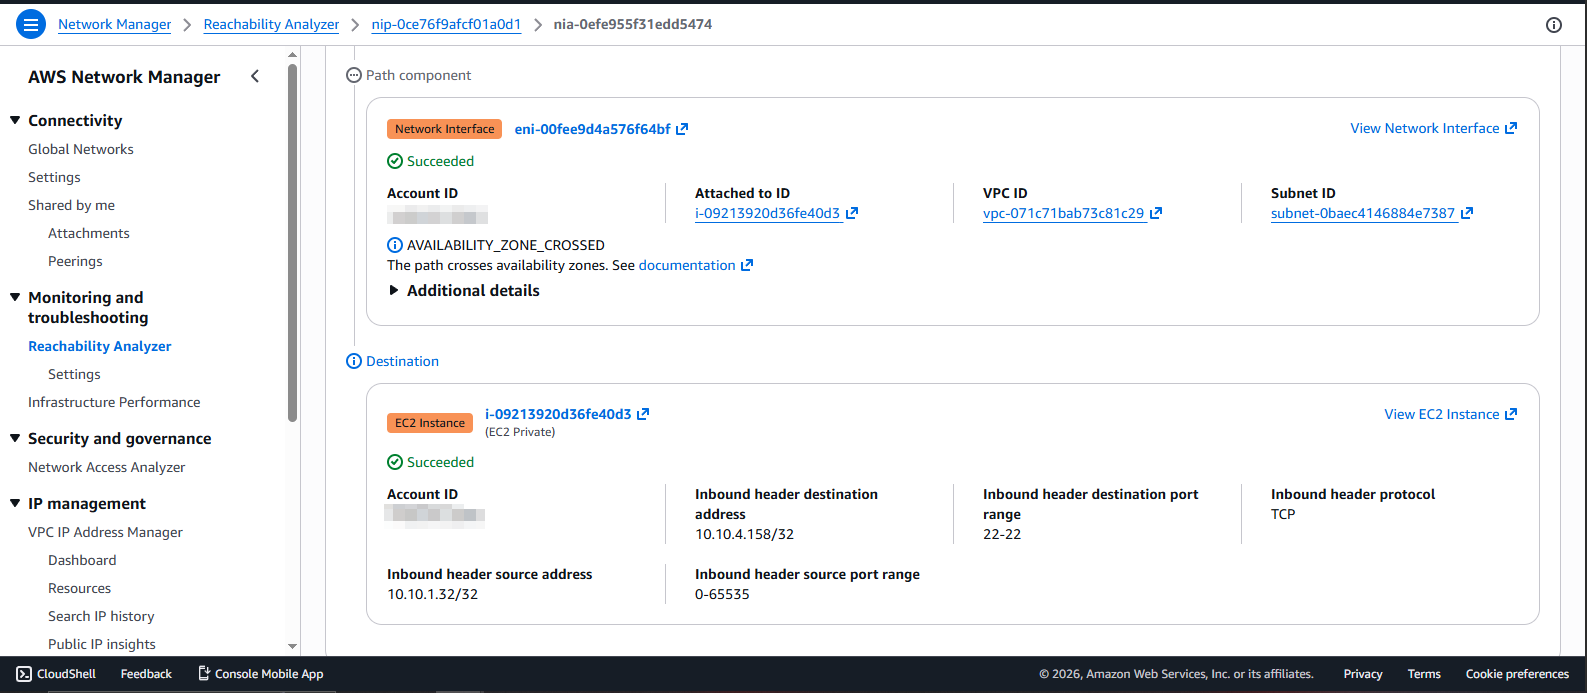Collapse Monitoring and troubleshooting section
This screenshot has width=1587, height=693.
(x=15, y=297)
